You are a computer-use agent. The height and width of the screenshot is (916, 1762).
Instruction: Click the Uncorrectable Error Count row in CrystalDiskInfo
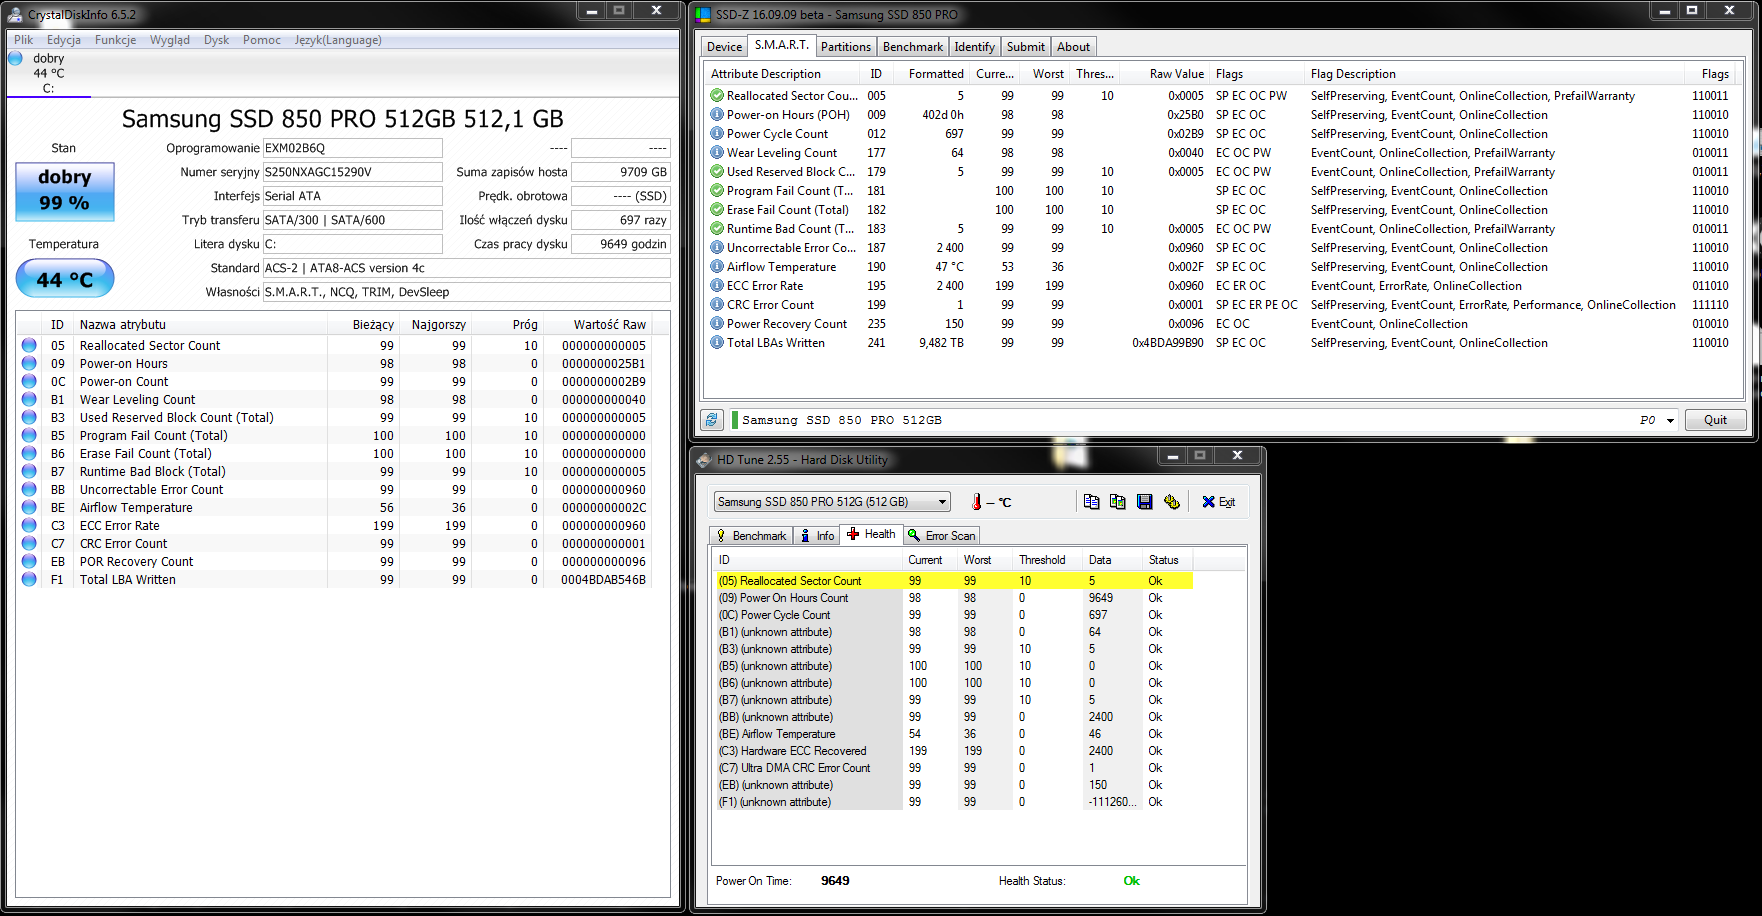pos(335,489)
